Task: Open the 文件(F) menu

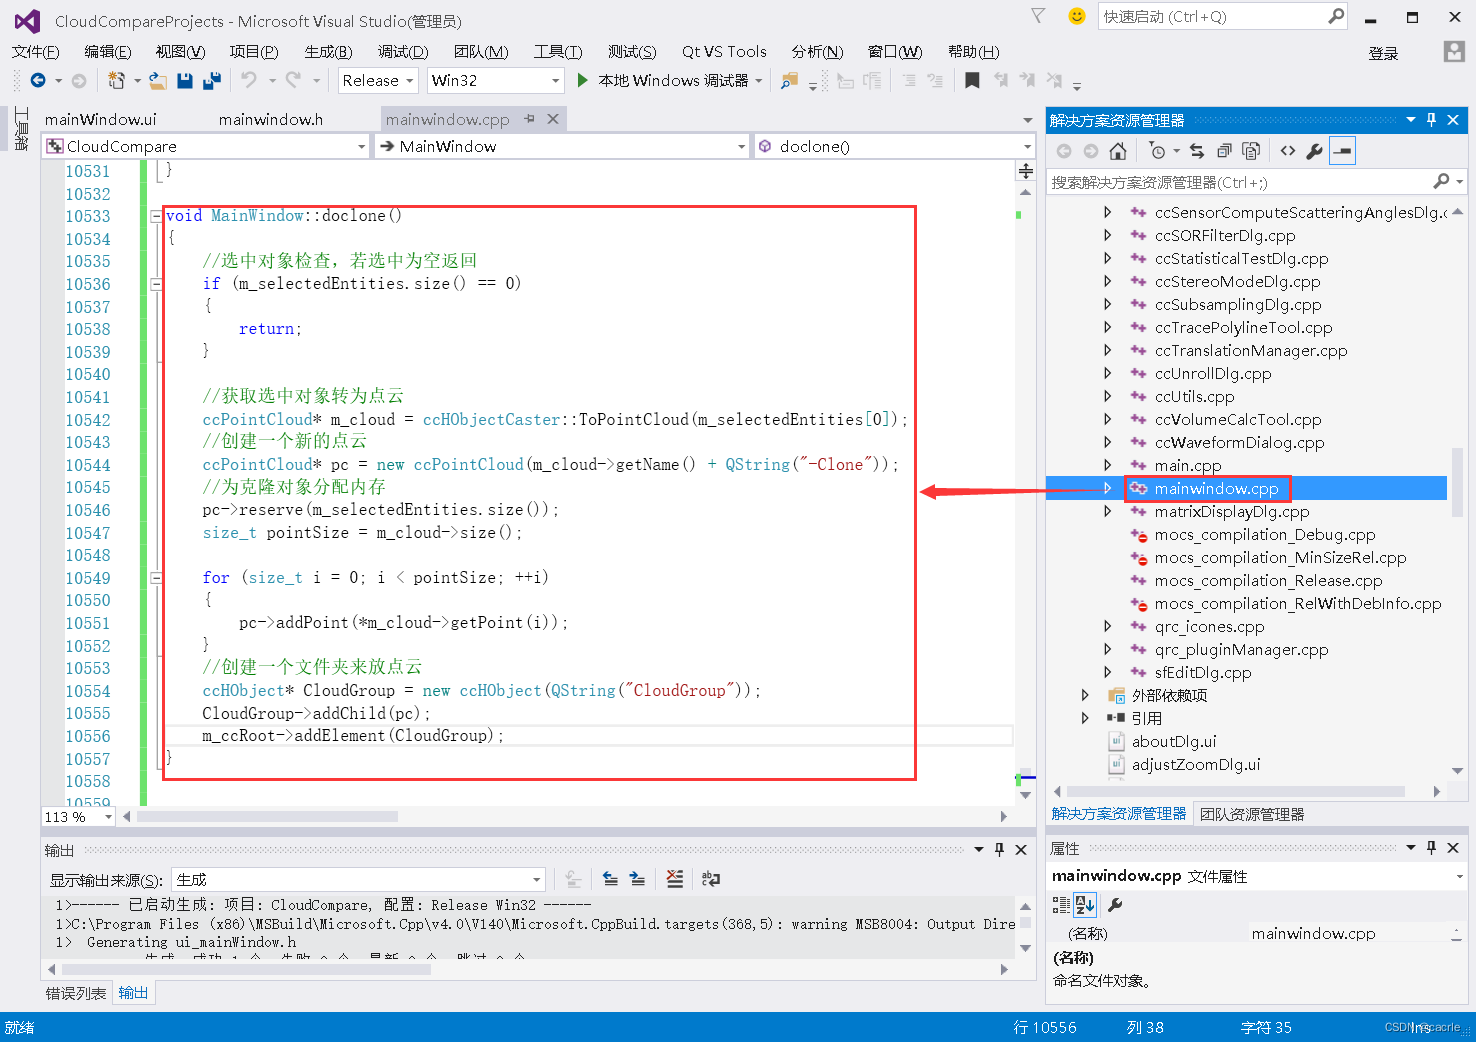Action: pyautogui.click(x=36, y=52)
